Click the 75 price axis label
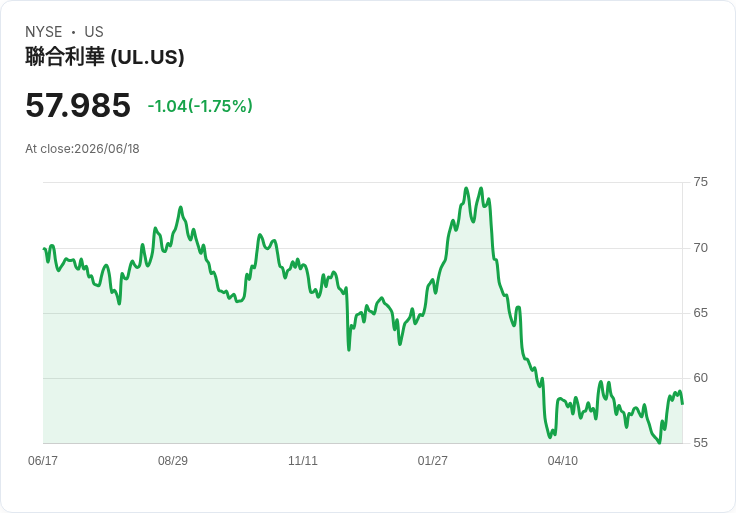 tap(700, 182)
